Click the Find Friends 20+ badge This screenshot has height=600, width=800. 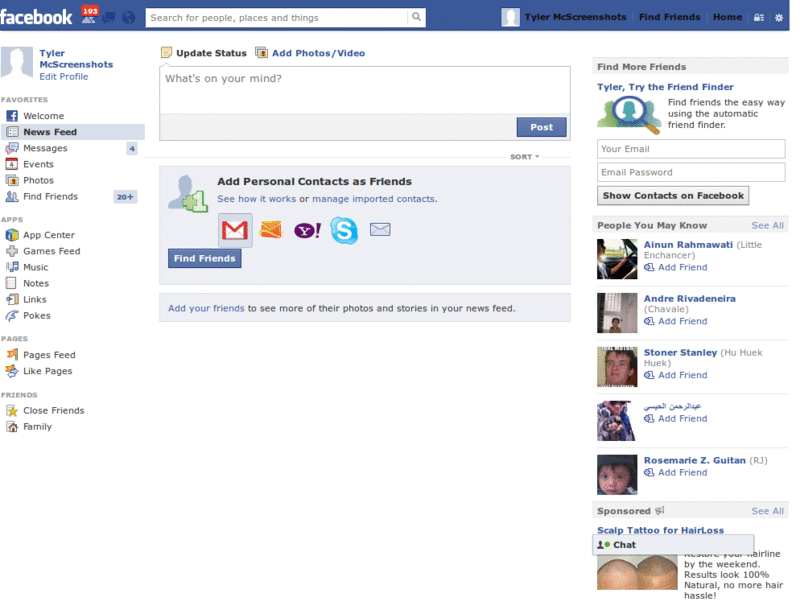coord(125,197)
